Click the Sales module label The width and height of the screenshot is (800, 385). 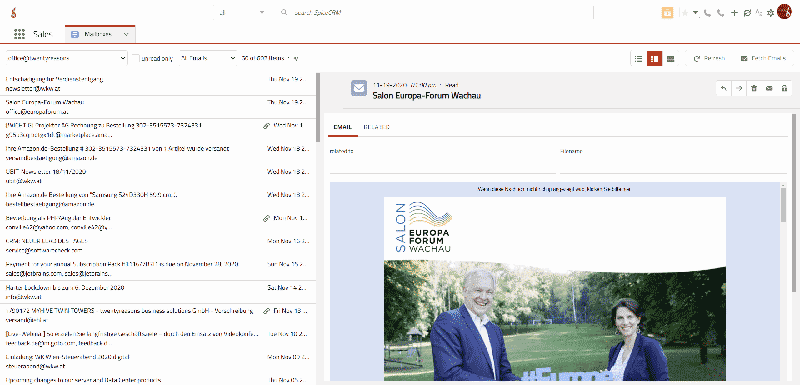[x=42, y=34]
